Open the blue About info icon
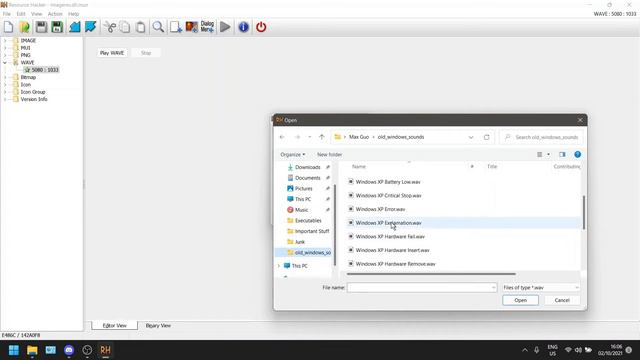Screen dimensions: 640x360 (x=244, y=27)
